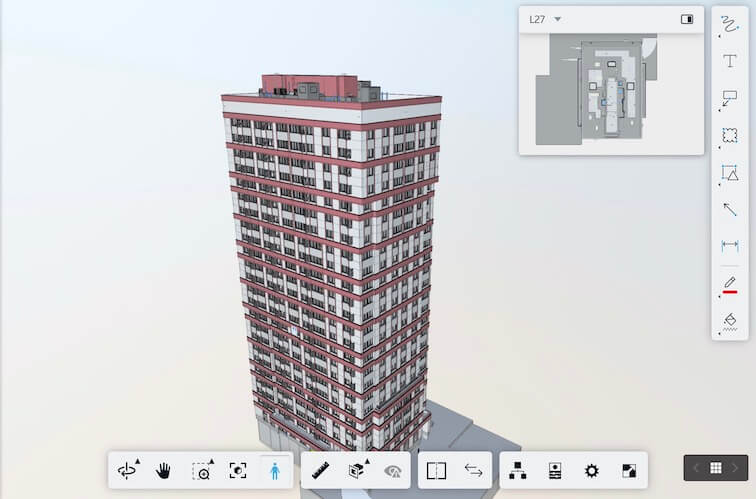Select the shape cloud markup tool
The width and height of the screenshot is (756, 499).
pyautogui.click(x=729, y=174)
